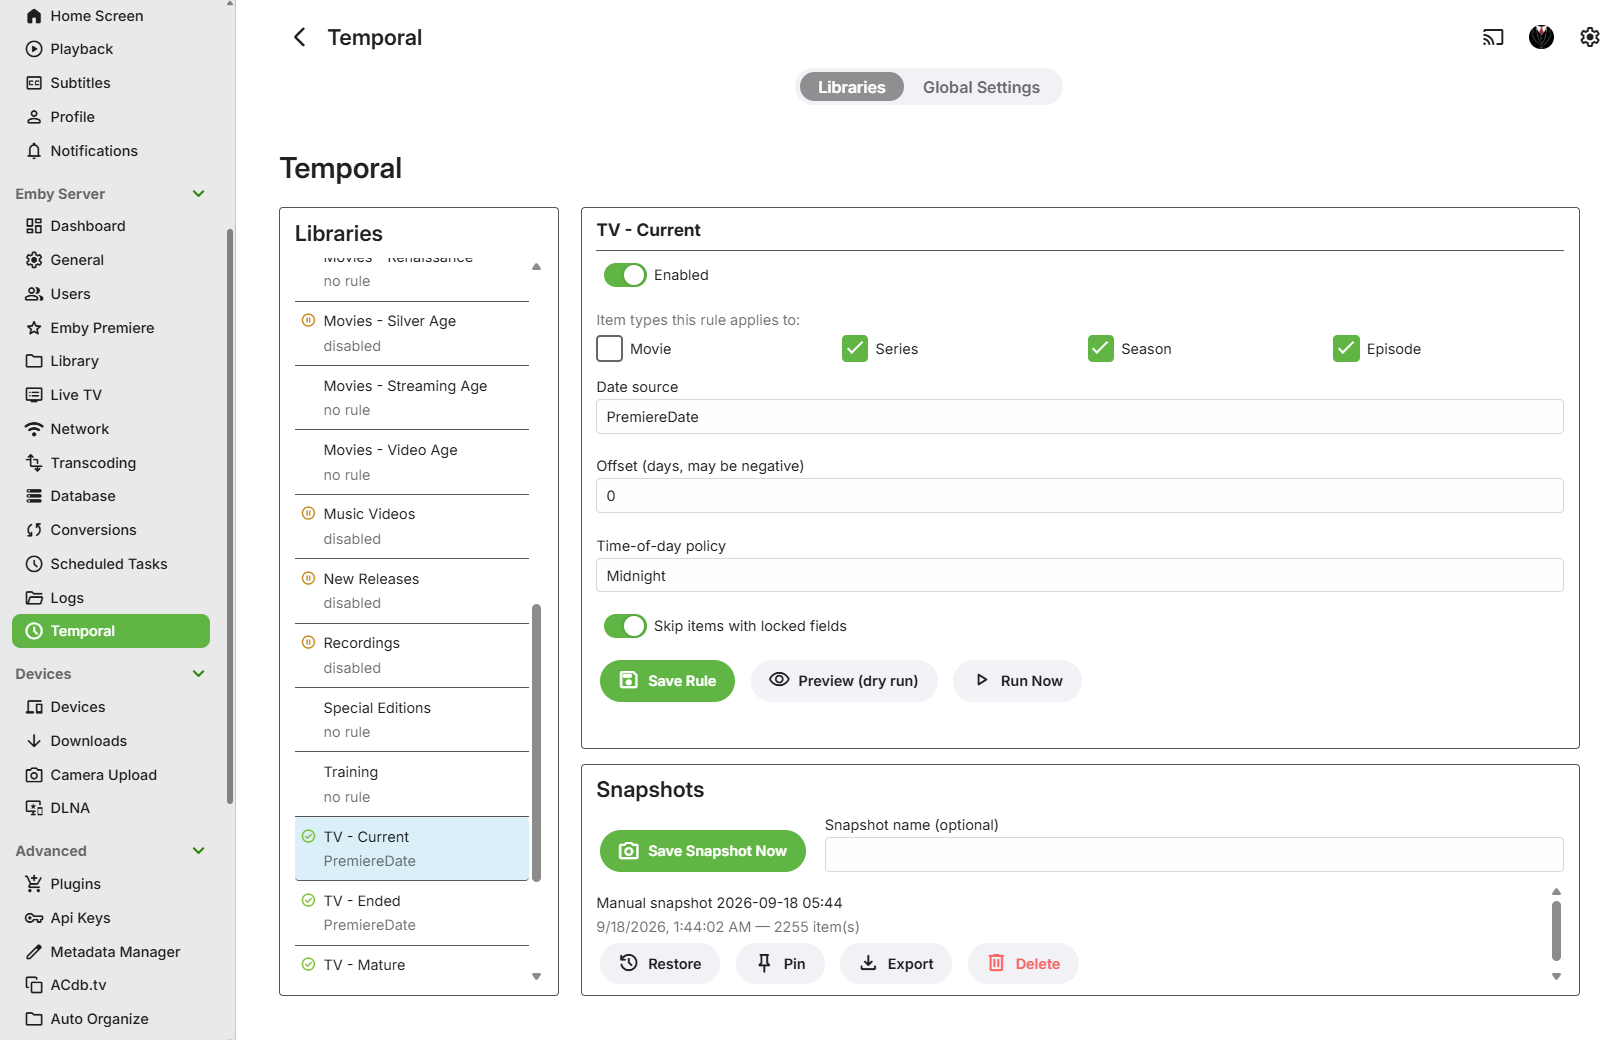
Task: Open the user avatar menu
Action: click(1541, 38)
